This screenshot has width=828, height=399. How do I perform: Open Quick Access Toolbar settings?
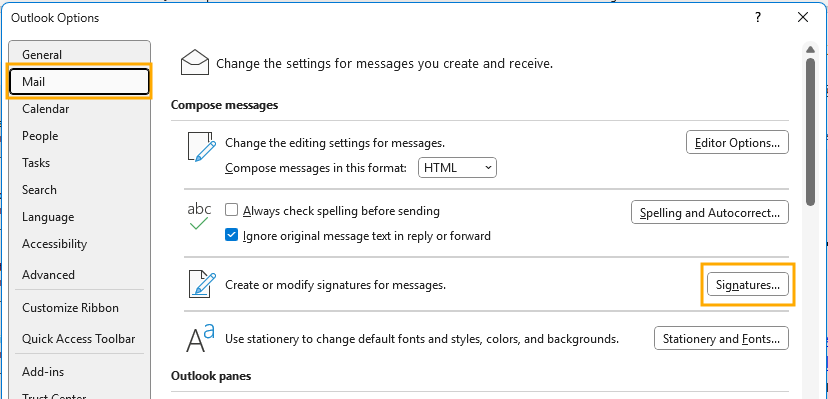point(79,339)
